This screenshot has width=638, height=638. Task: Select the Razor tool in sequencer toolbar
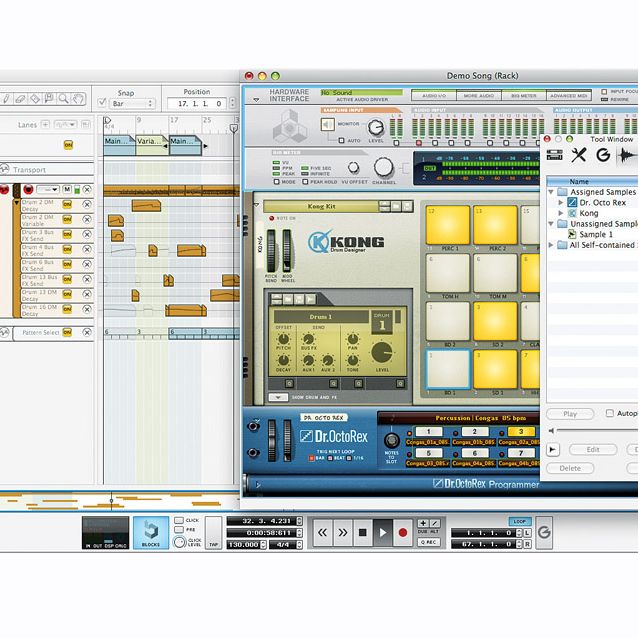point(35,98)
